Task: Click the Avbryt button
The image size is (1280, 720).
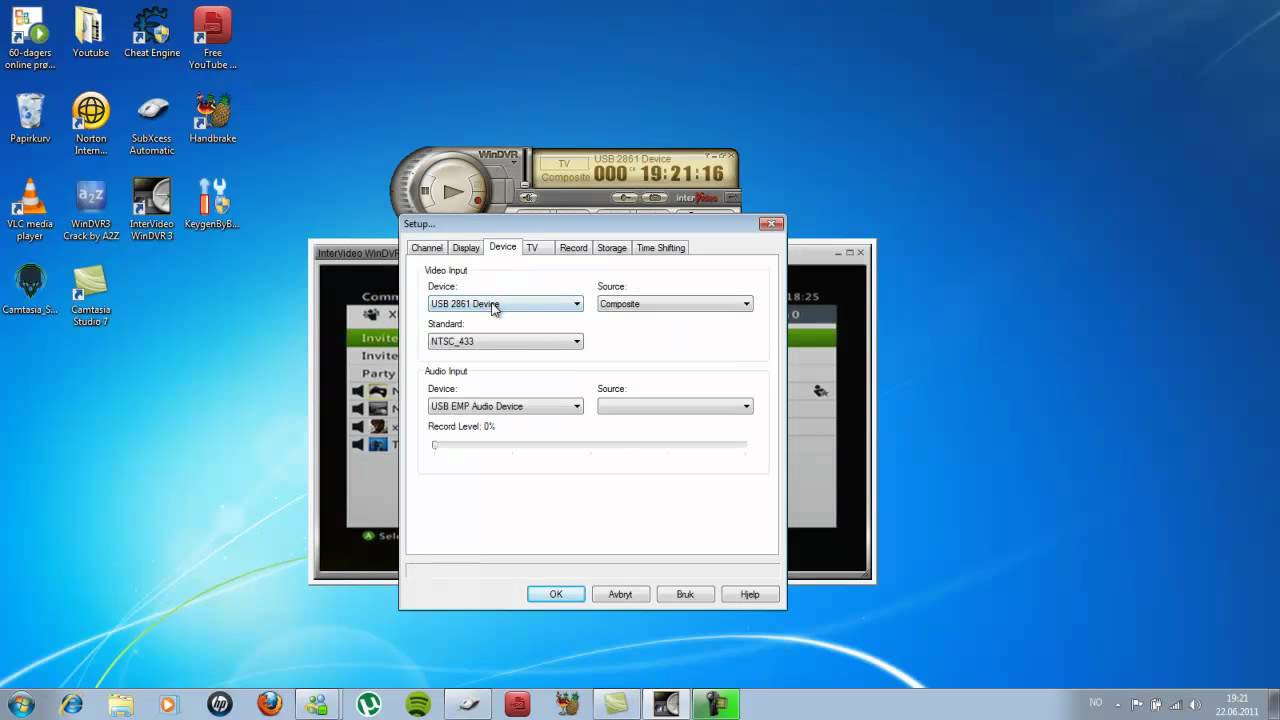Action: point(620,594)
